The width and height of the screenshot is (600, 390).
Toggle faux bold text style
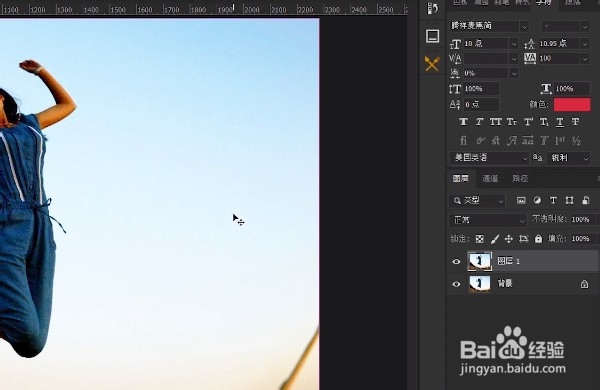463,122
